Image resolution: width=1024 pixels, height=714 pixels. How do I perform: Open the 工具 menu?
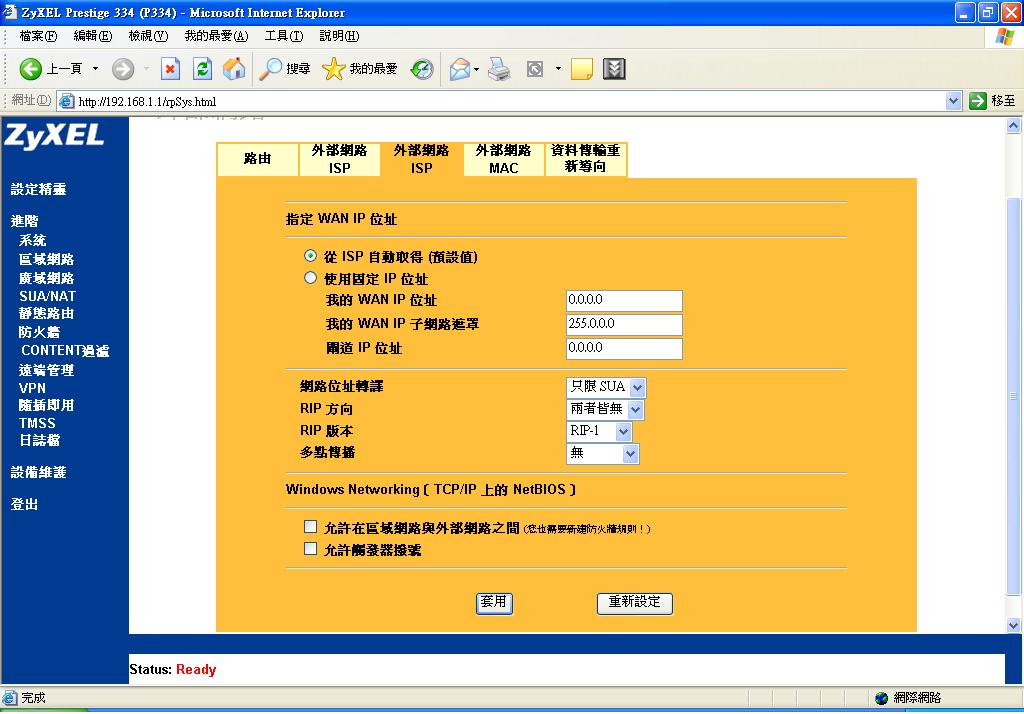(283, 36)
